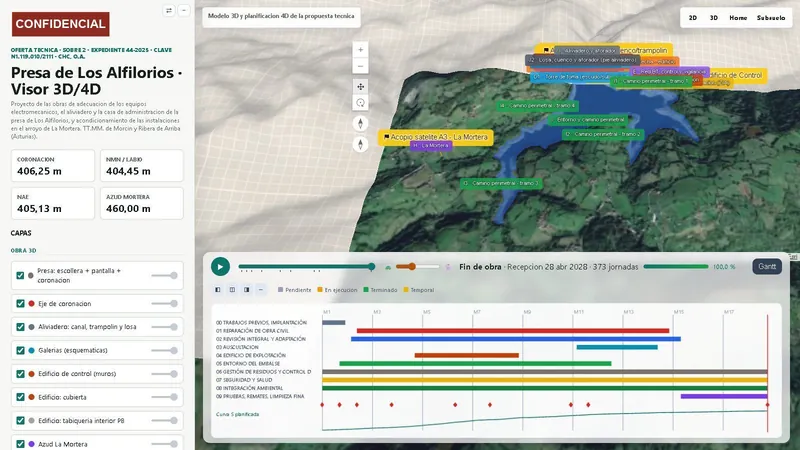Adjust opacity slider for Galerias layer

coord(164,351)
